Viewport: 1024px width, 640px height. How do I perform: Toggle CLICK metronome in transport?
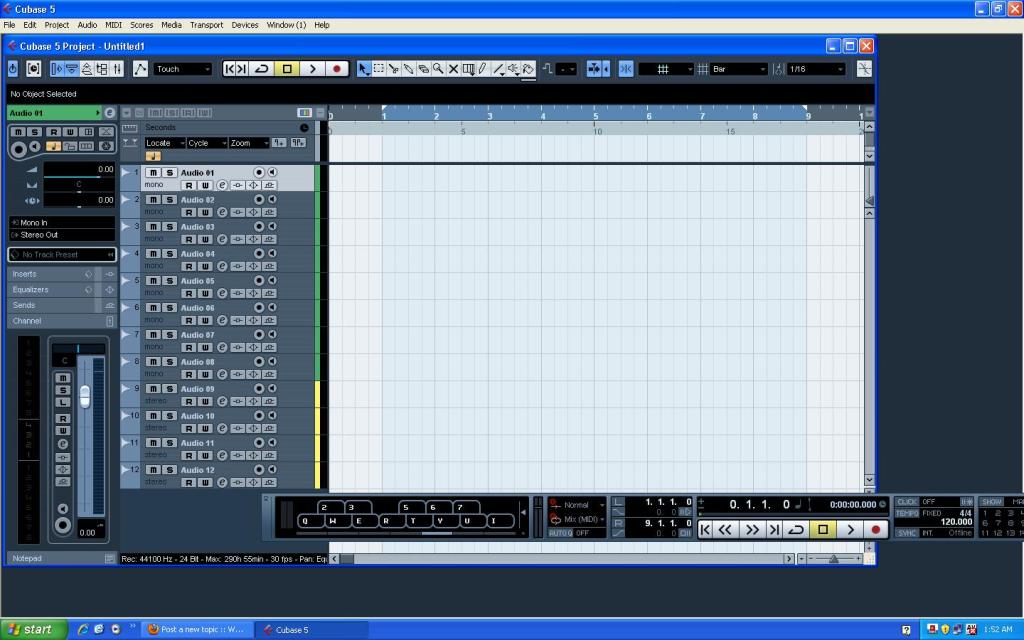(x=907, y=502)
